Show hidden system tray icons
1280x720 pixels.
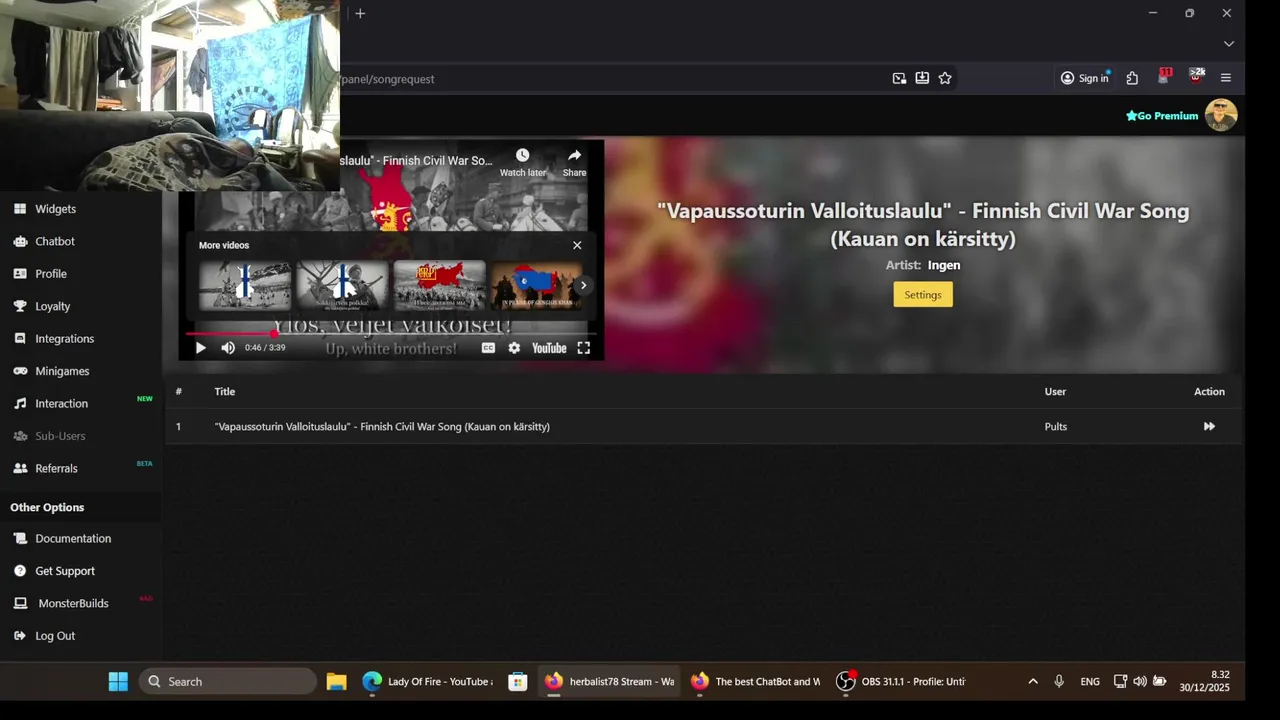pyautogui.click(x=1033, y=682)
